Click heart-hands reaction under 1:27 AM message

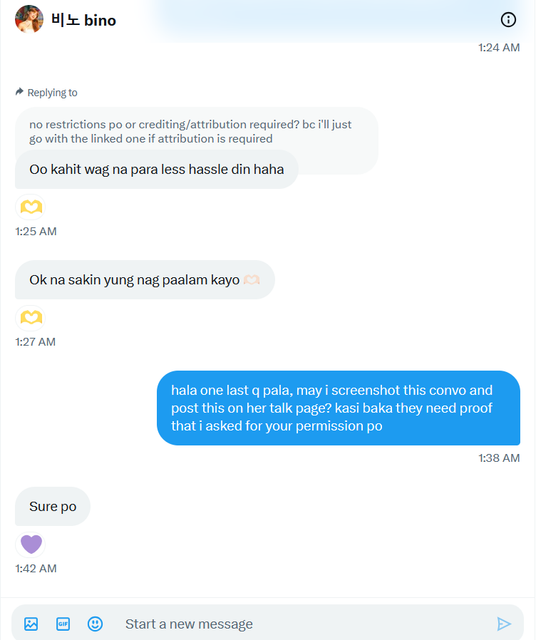tap(31, 318)
